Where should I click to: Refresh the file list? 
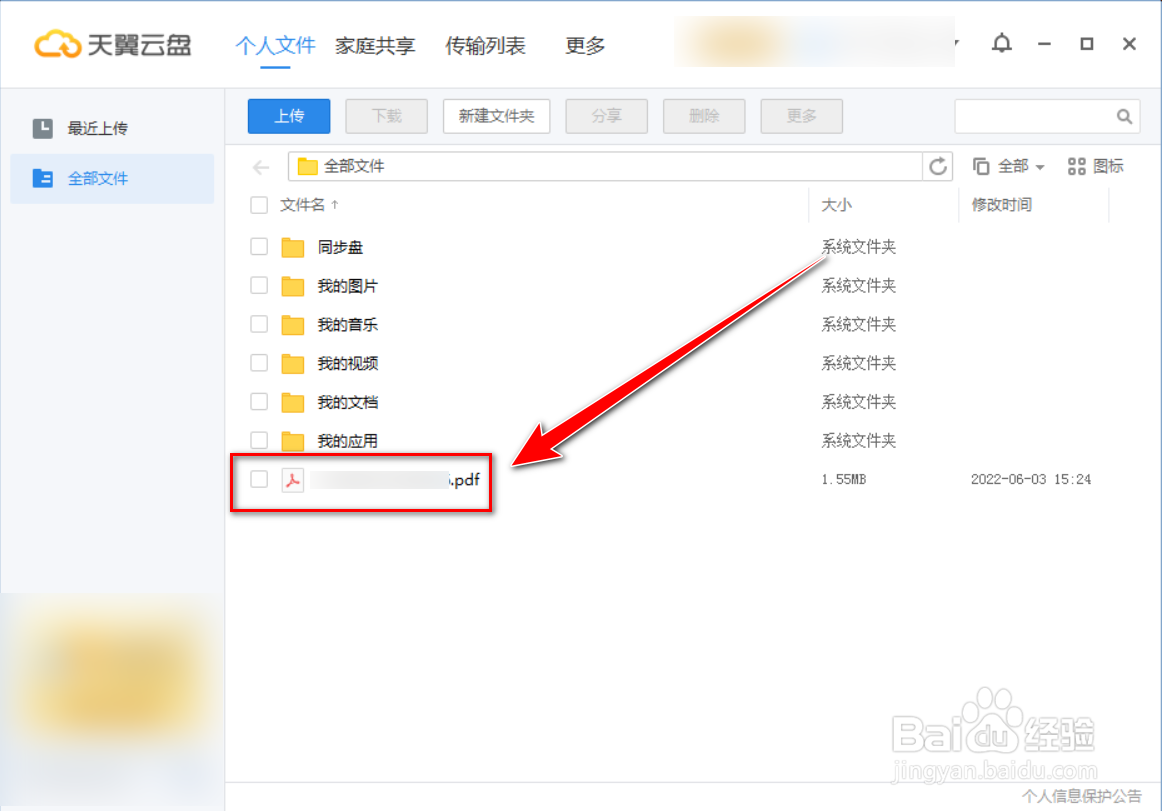click(937, 166)
